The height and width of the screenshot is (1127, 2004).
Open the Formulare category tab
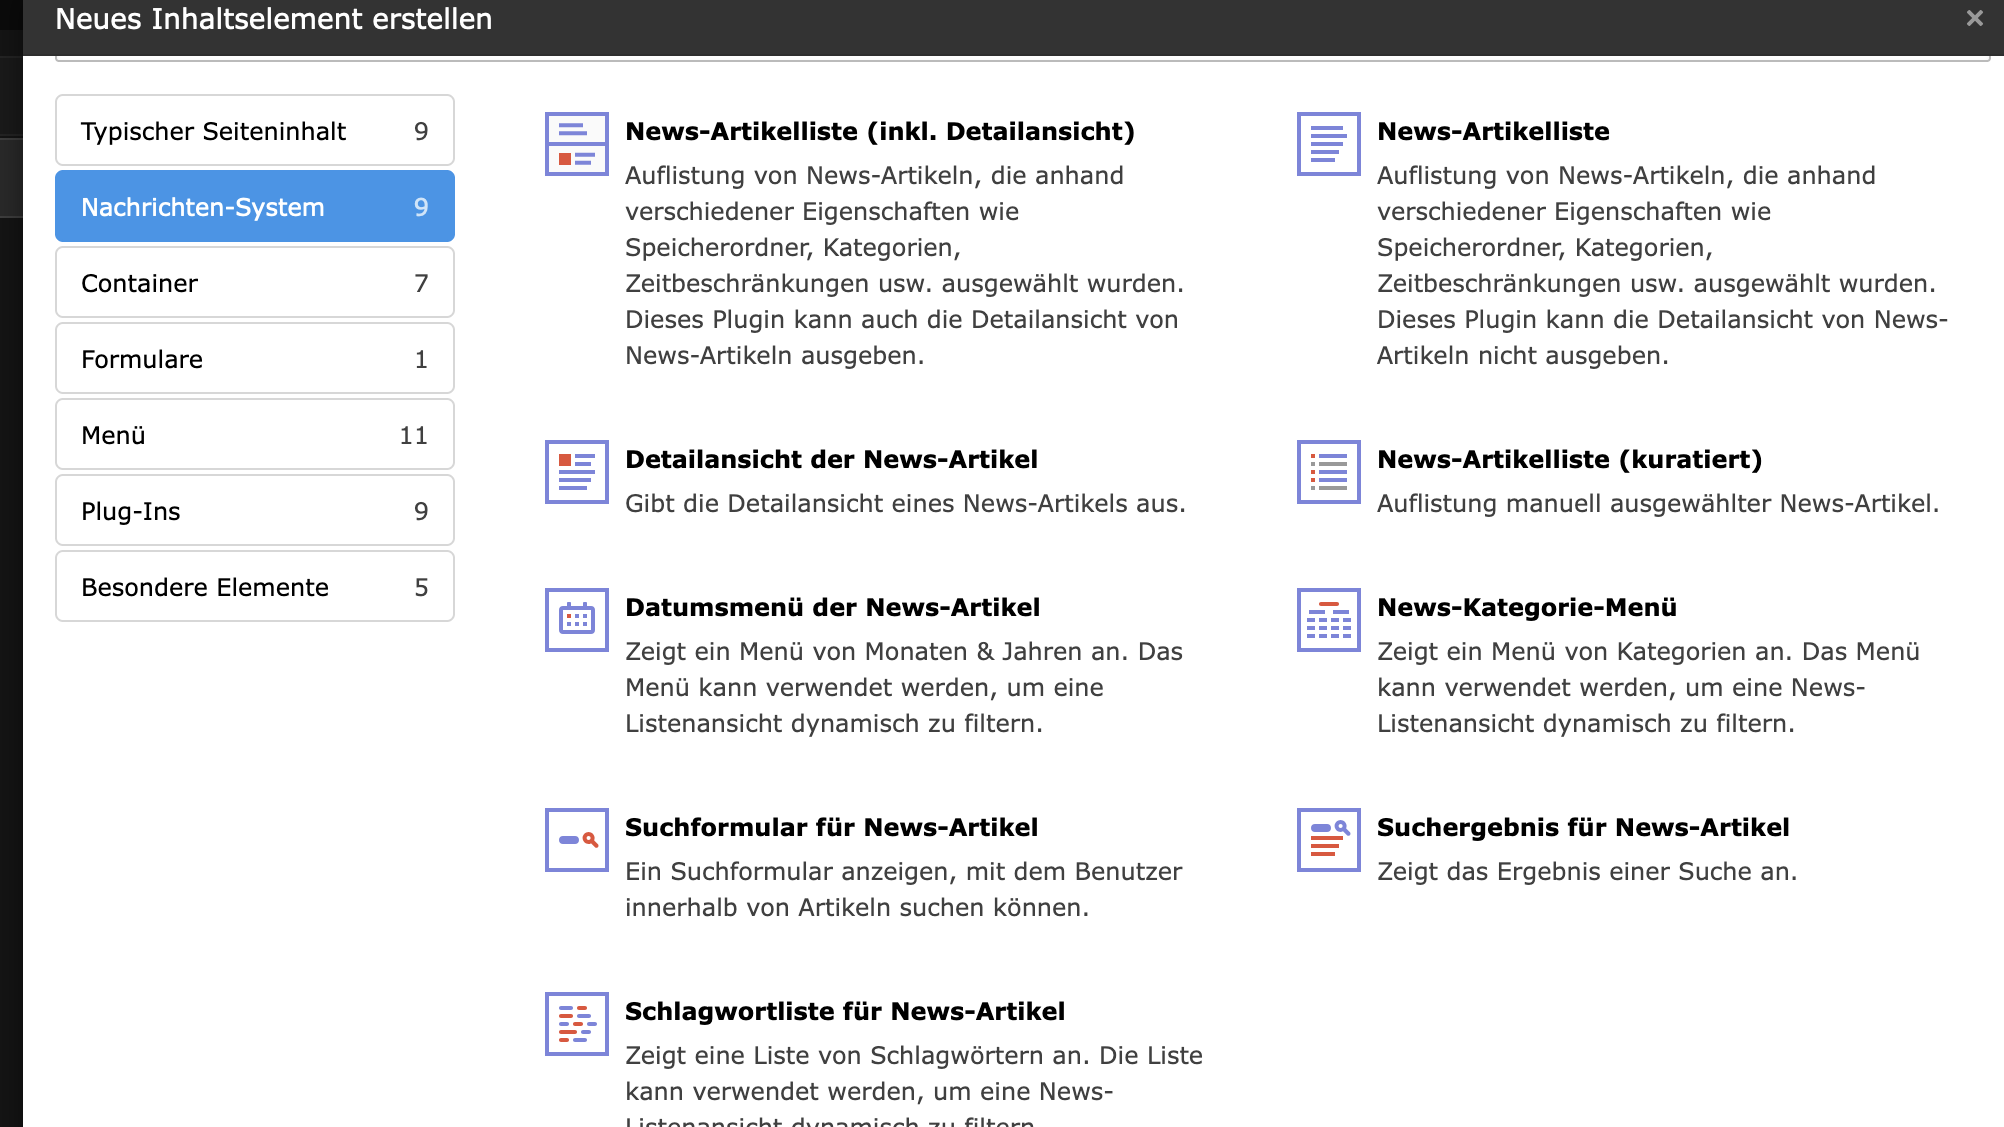(255, 359)
